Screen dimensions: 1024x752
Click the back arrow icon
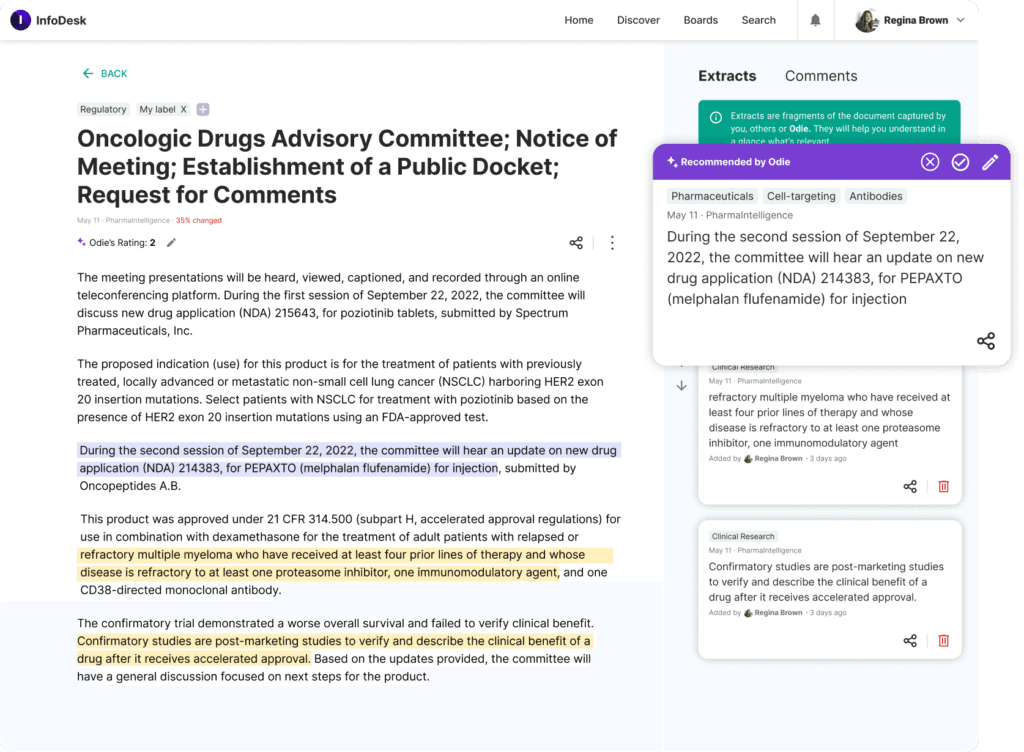88,74
